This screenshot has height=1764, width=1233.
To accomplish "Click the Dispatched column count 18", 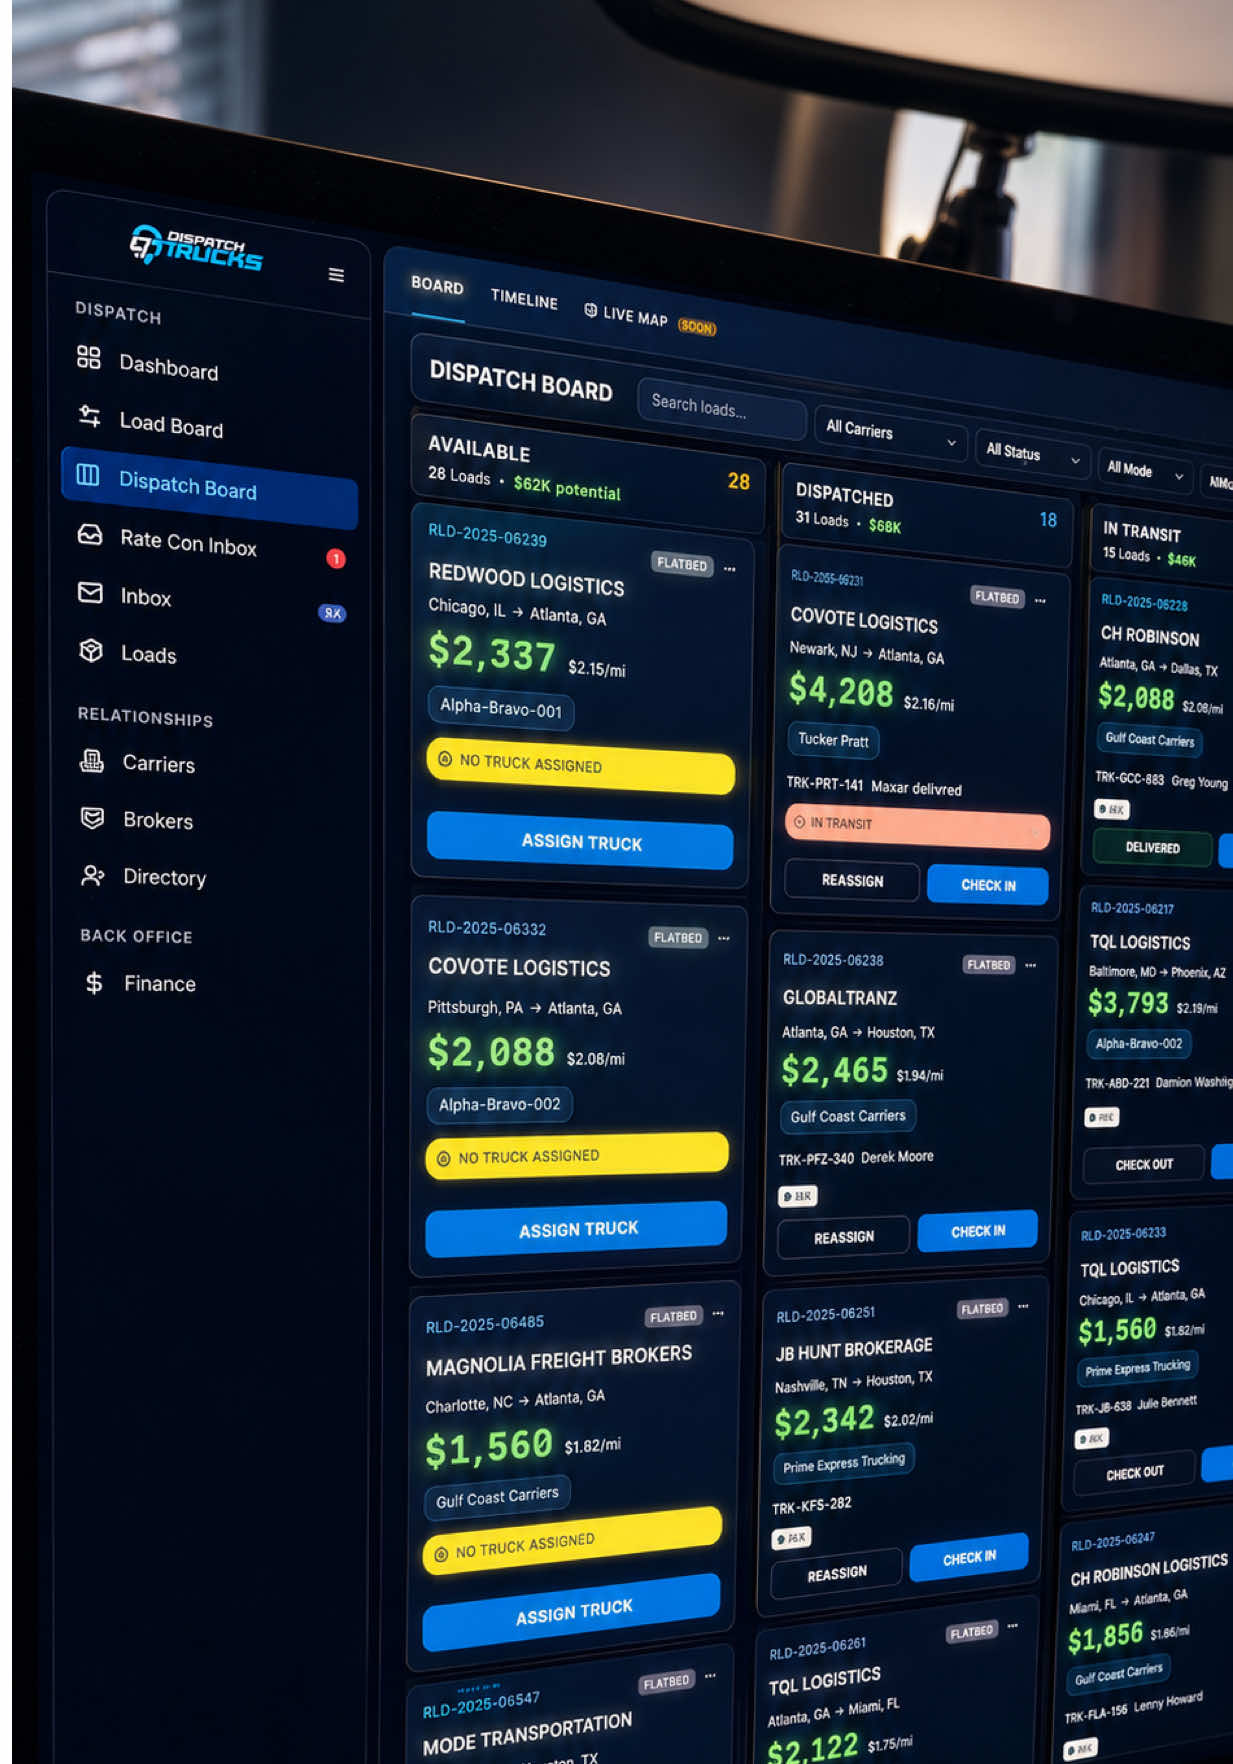I will click(1048, 520).
